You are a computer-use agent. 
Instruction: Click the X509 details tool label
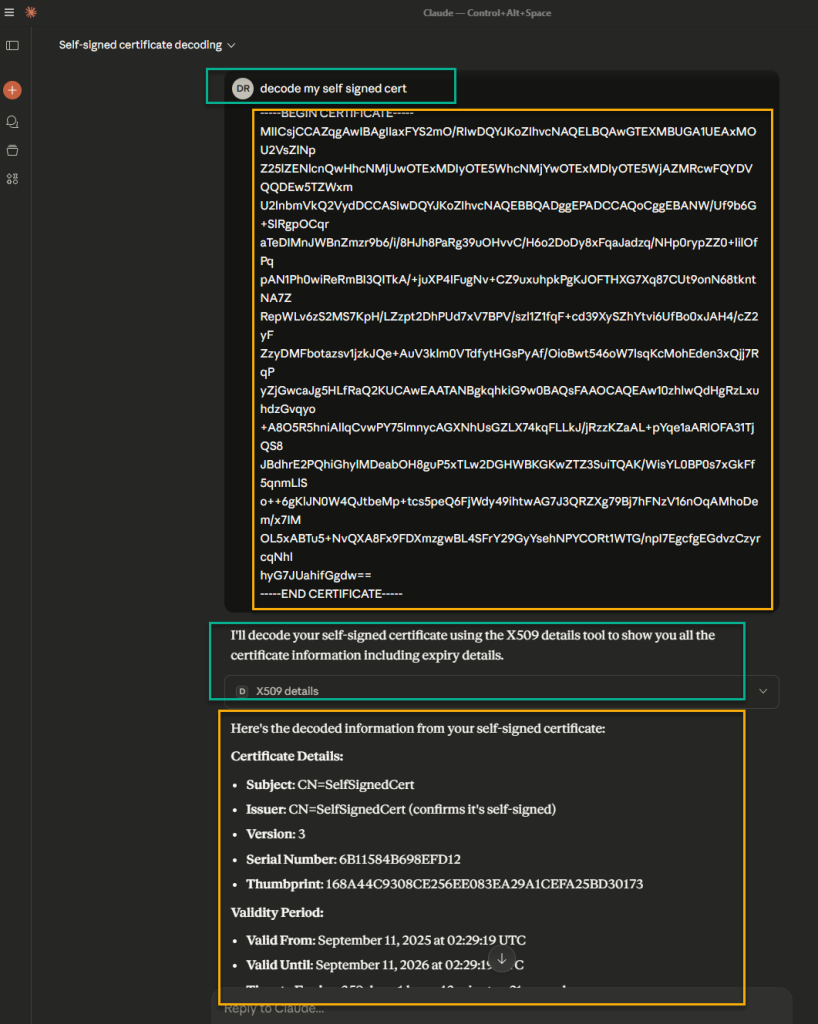[287, 691]
